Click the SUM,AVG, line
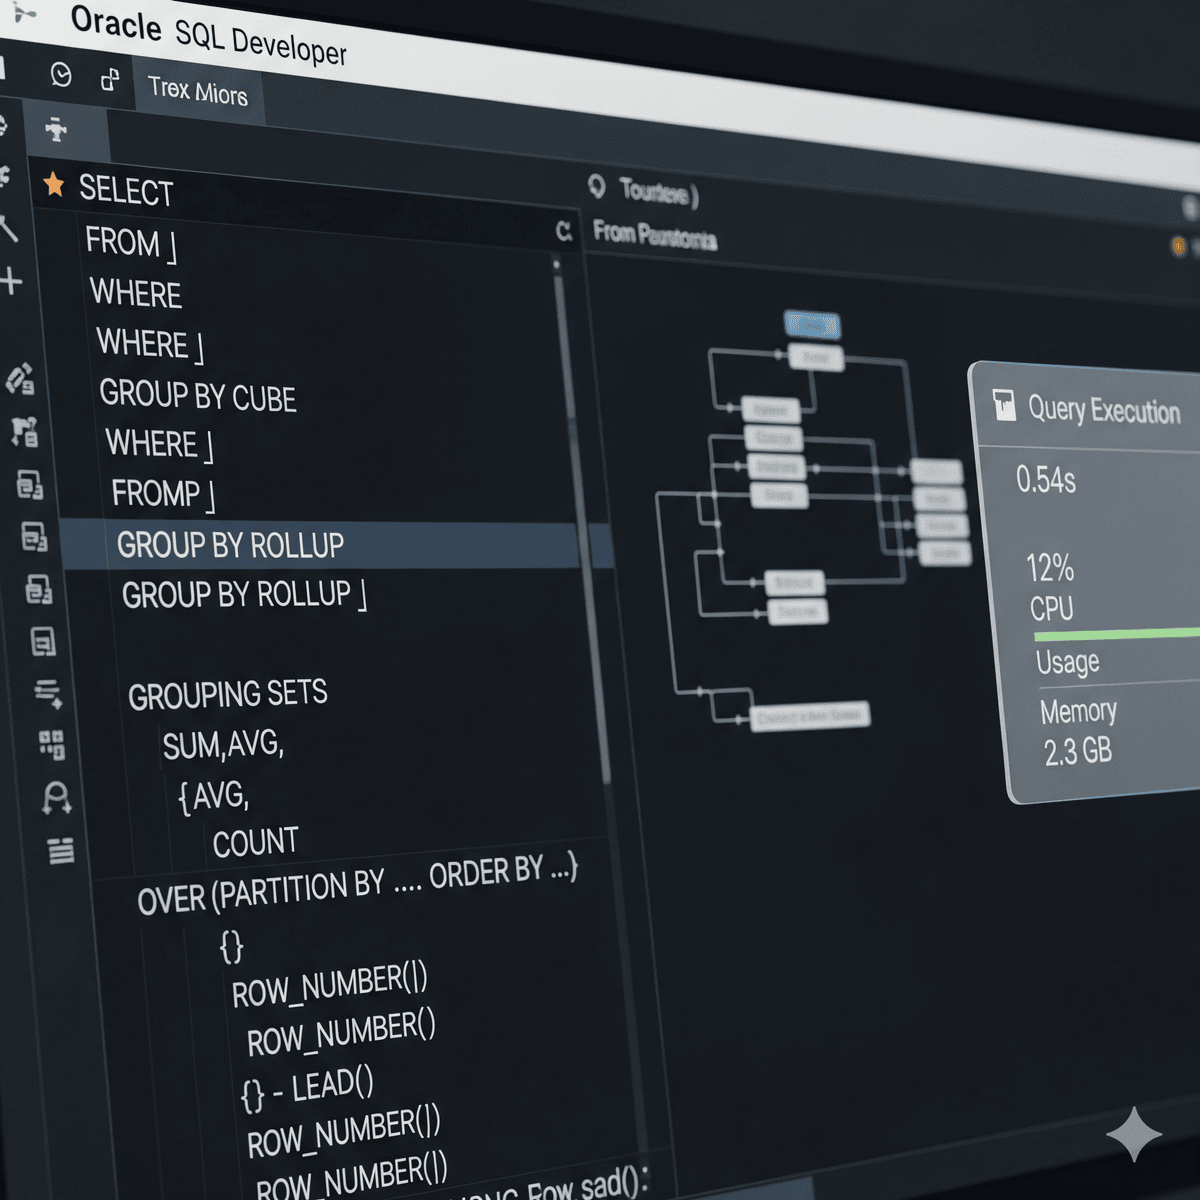This screenshot has height=1200, width=1200. tap(223, 744)
